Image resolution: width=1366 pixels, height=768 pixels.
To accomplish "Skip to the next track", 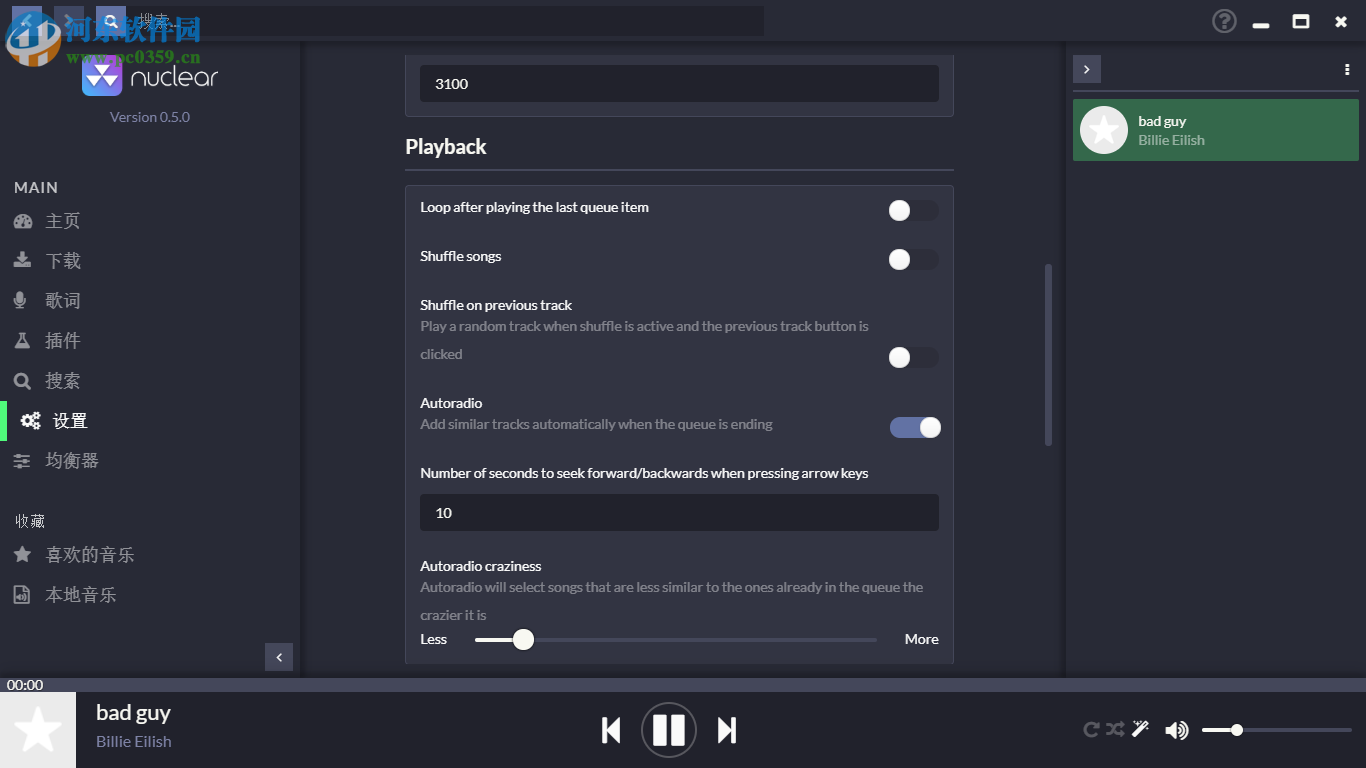I will click(x=727, y=730).
